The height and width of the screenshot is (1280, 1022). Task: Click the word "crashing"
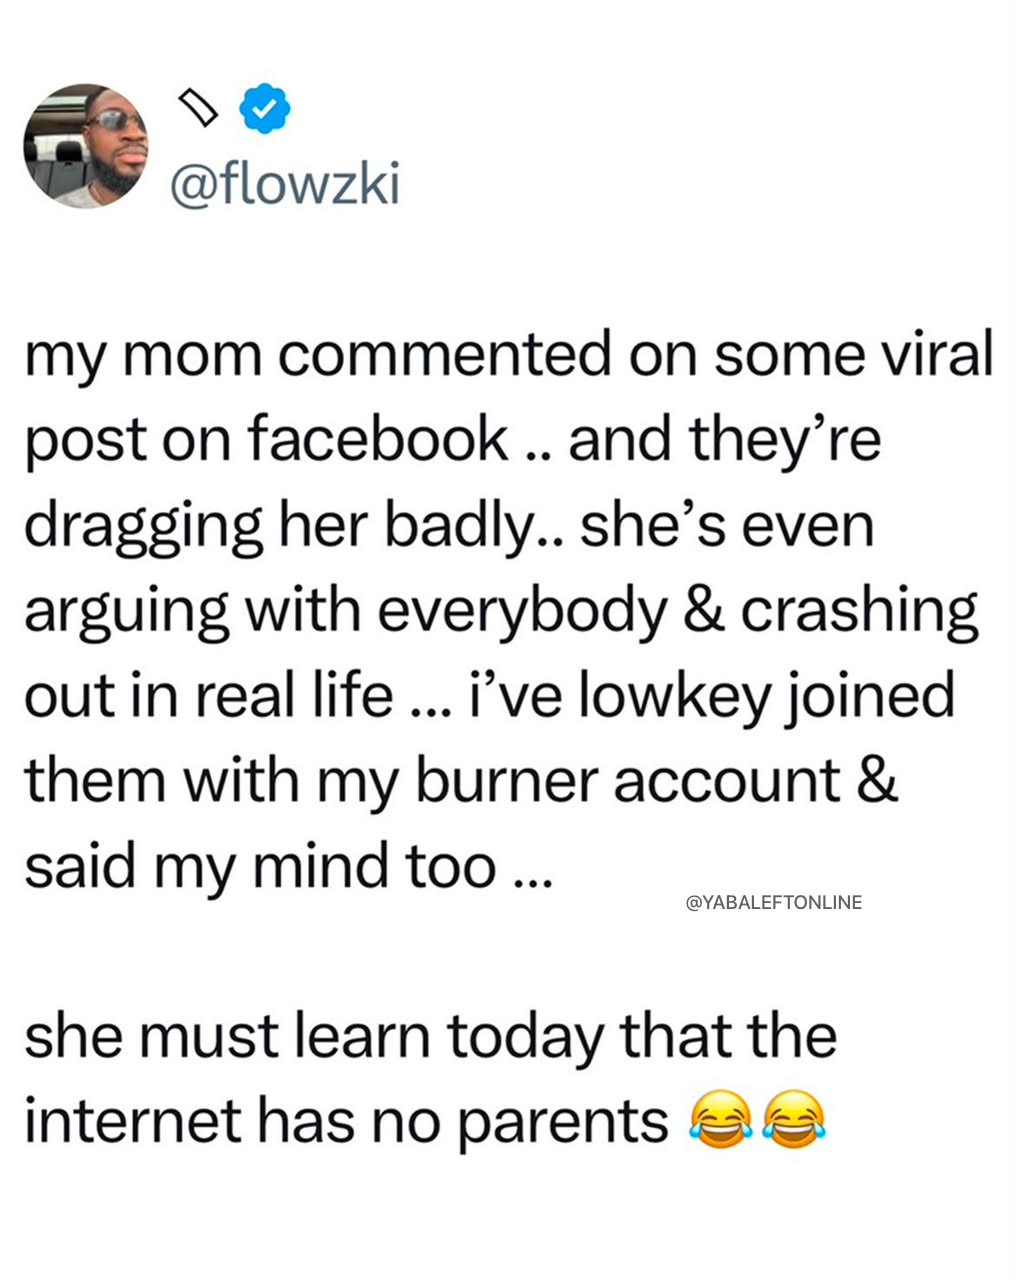point(859,612)
